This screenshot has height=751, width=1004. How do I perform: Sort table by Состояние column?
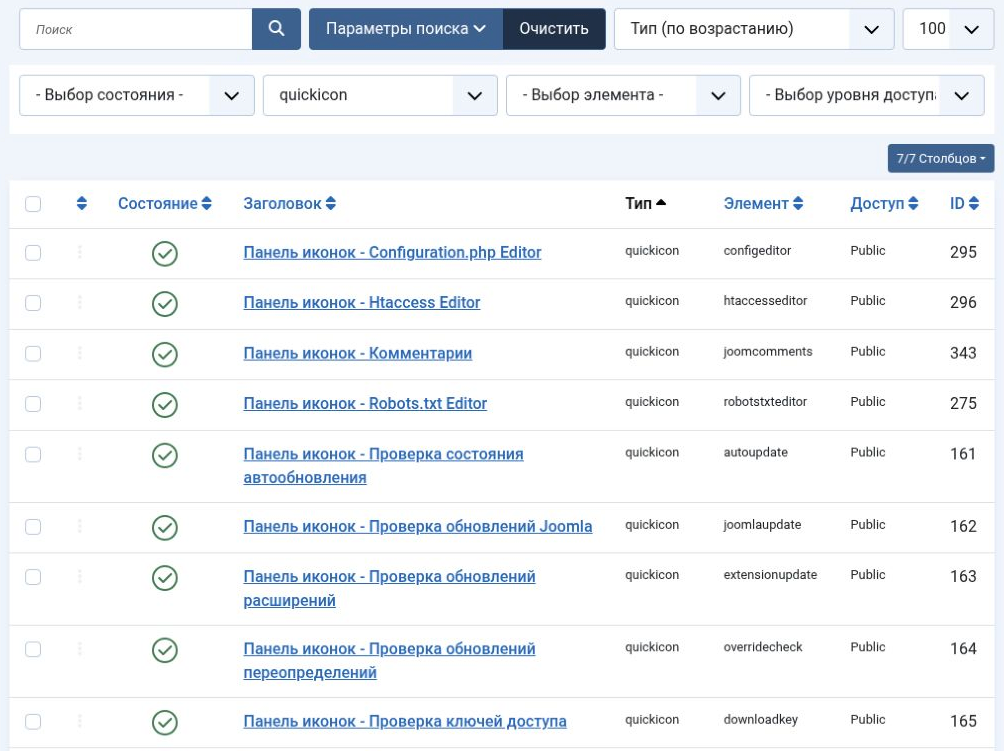(x=165, y=204)
